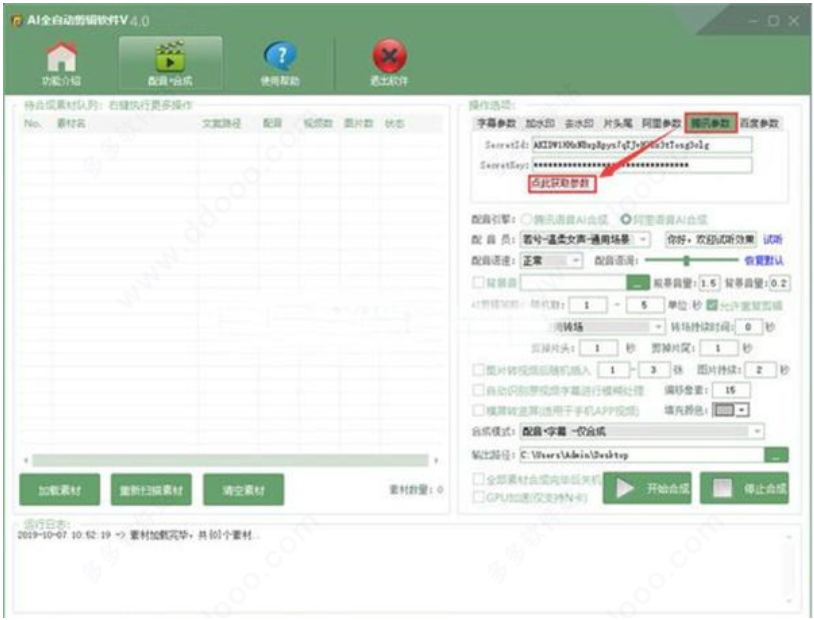Switch to the 去水印 tab
Viewport: 814px width, 620px height.
click(579, 123)
